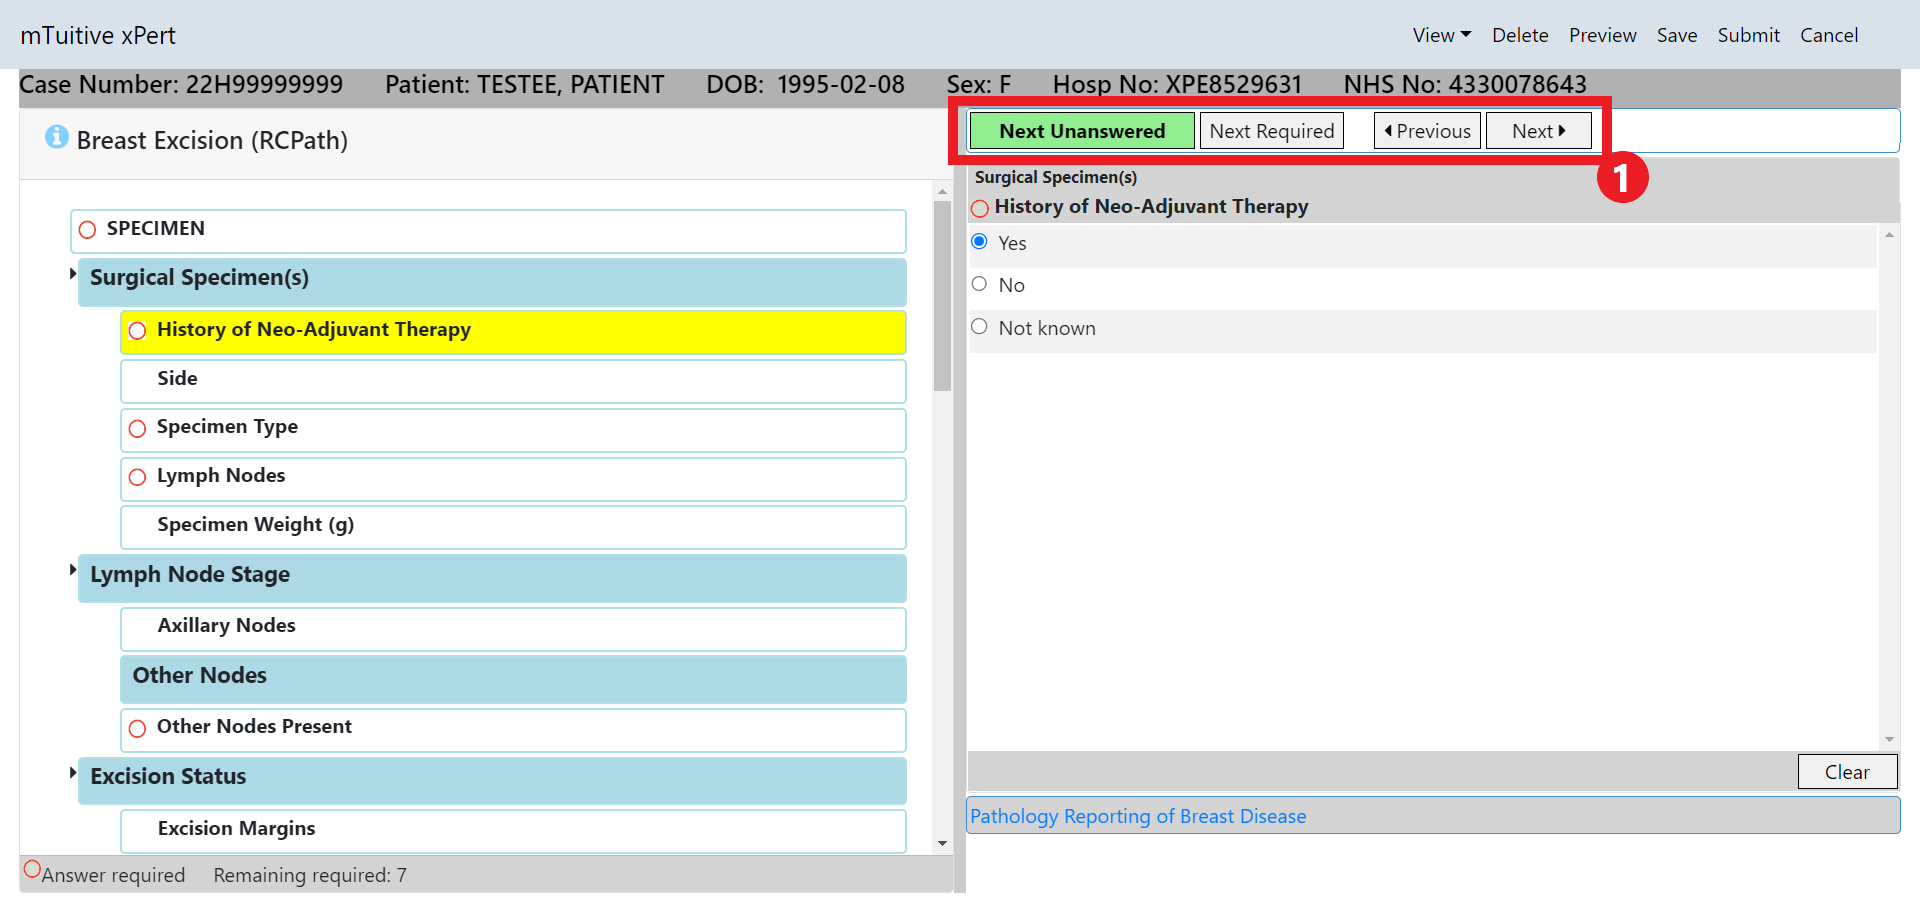The width and height of the screenshot is (1920, 898).
Task: Select the Other Nodes Present item
Action: [x=513, y=730]
